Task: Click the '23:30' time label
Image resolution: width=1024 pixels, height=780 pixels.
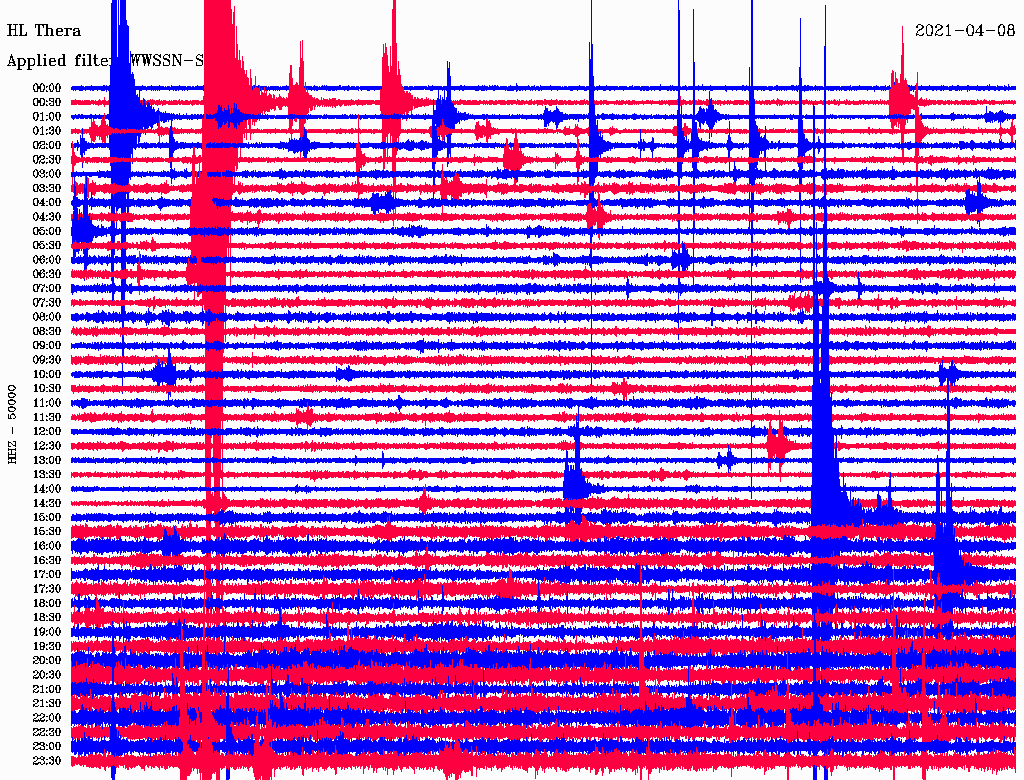Action: 47,760
